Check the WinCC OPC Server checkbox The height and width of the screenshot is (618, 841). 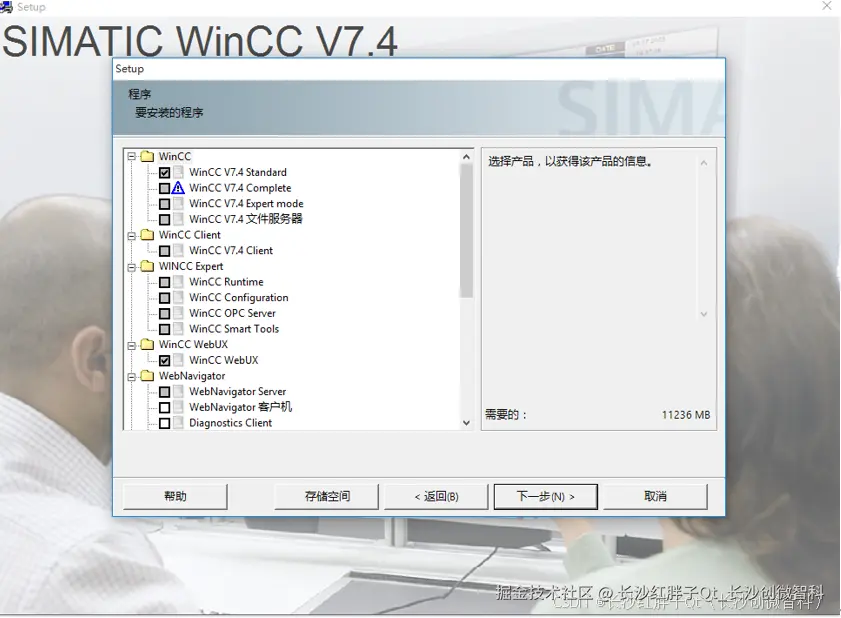(165, 313)
